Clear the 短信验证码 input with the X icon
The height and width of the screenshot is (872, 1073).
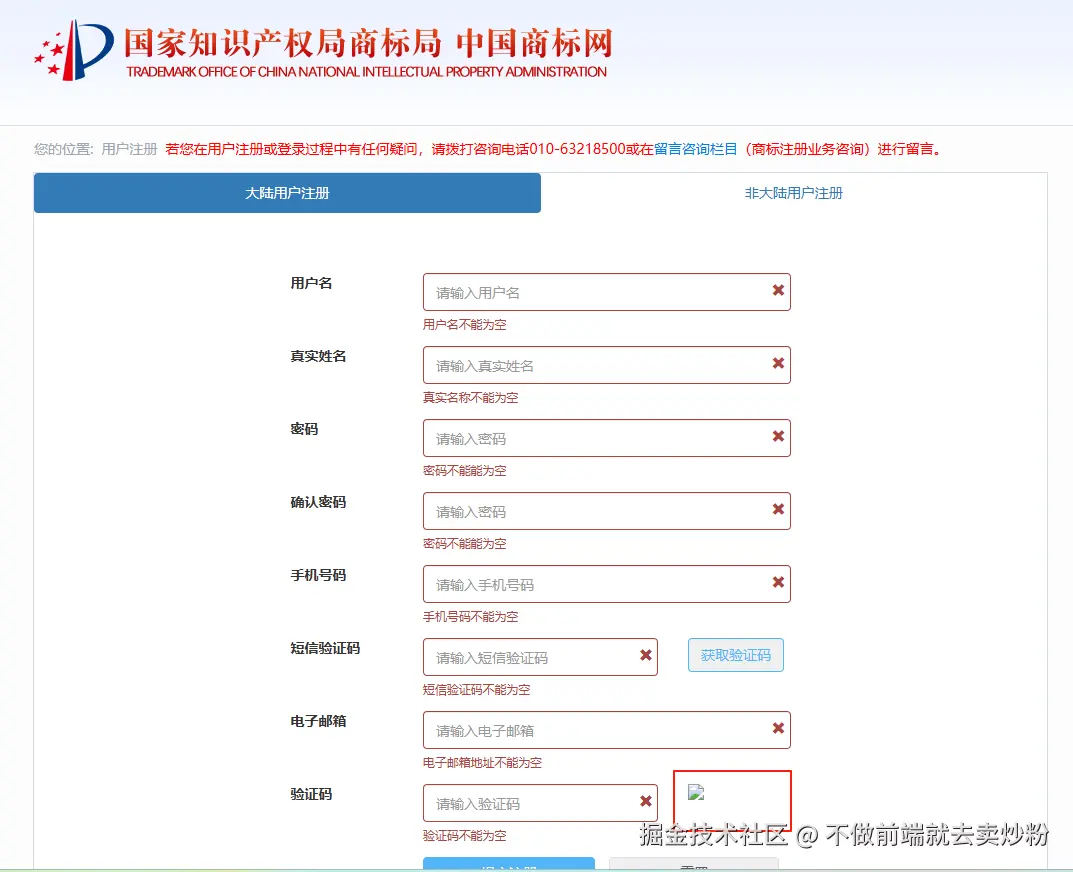(x=645, y=656)
